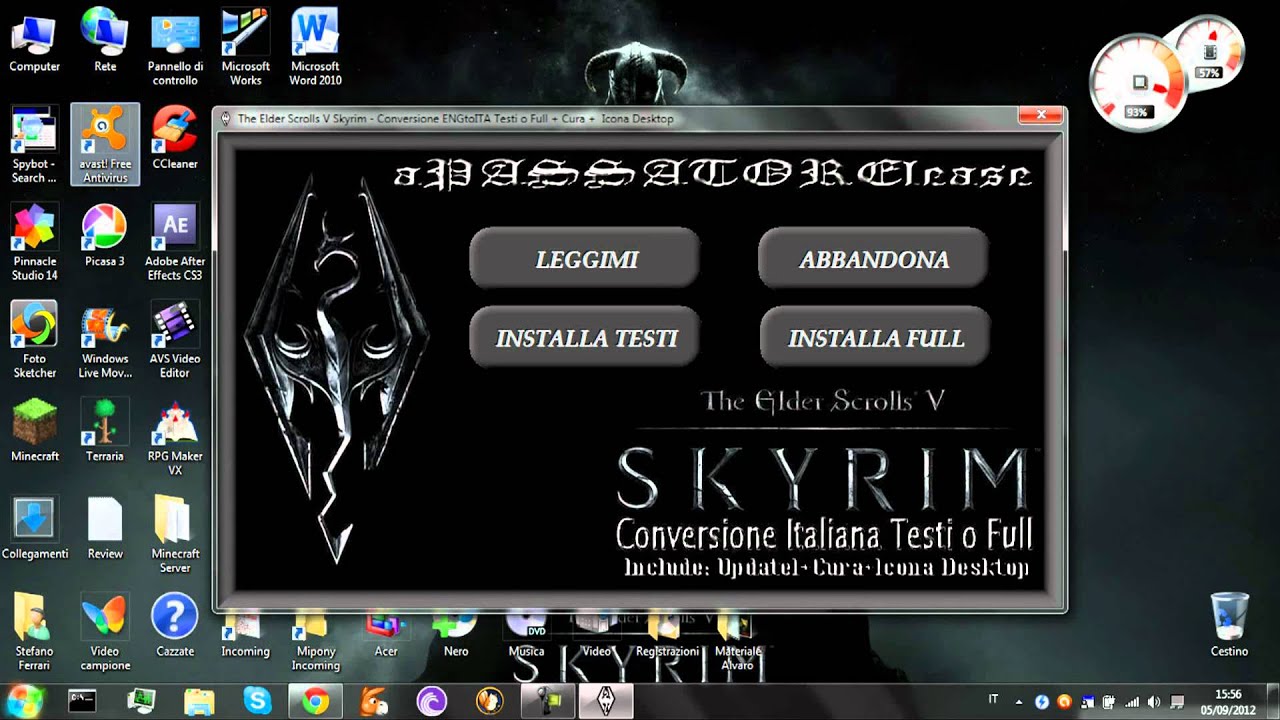Open the Incoming folder shortcut
This screenshot has height=720, width=1280.
[x=245, y=637]
